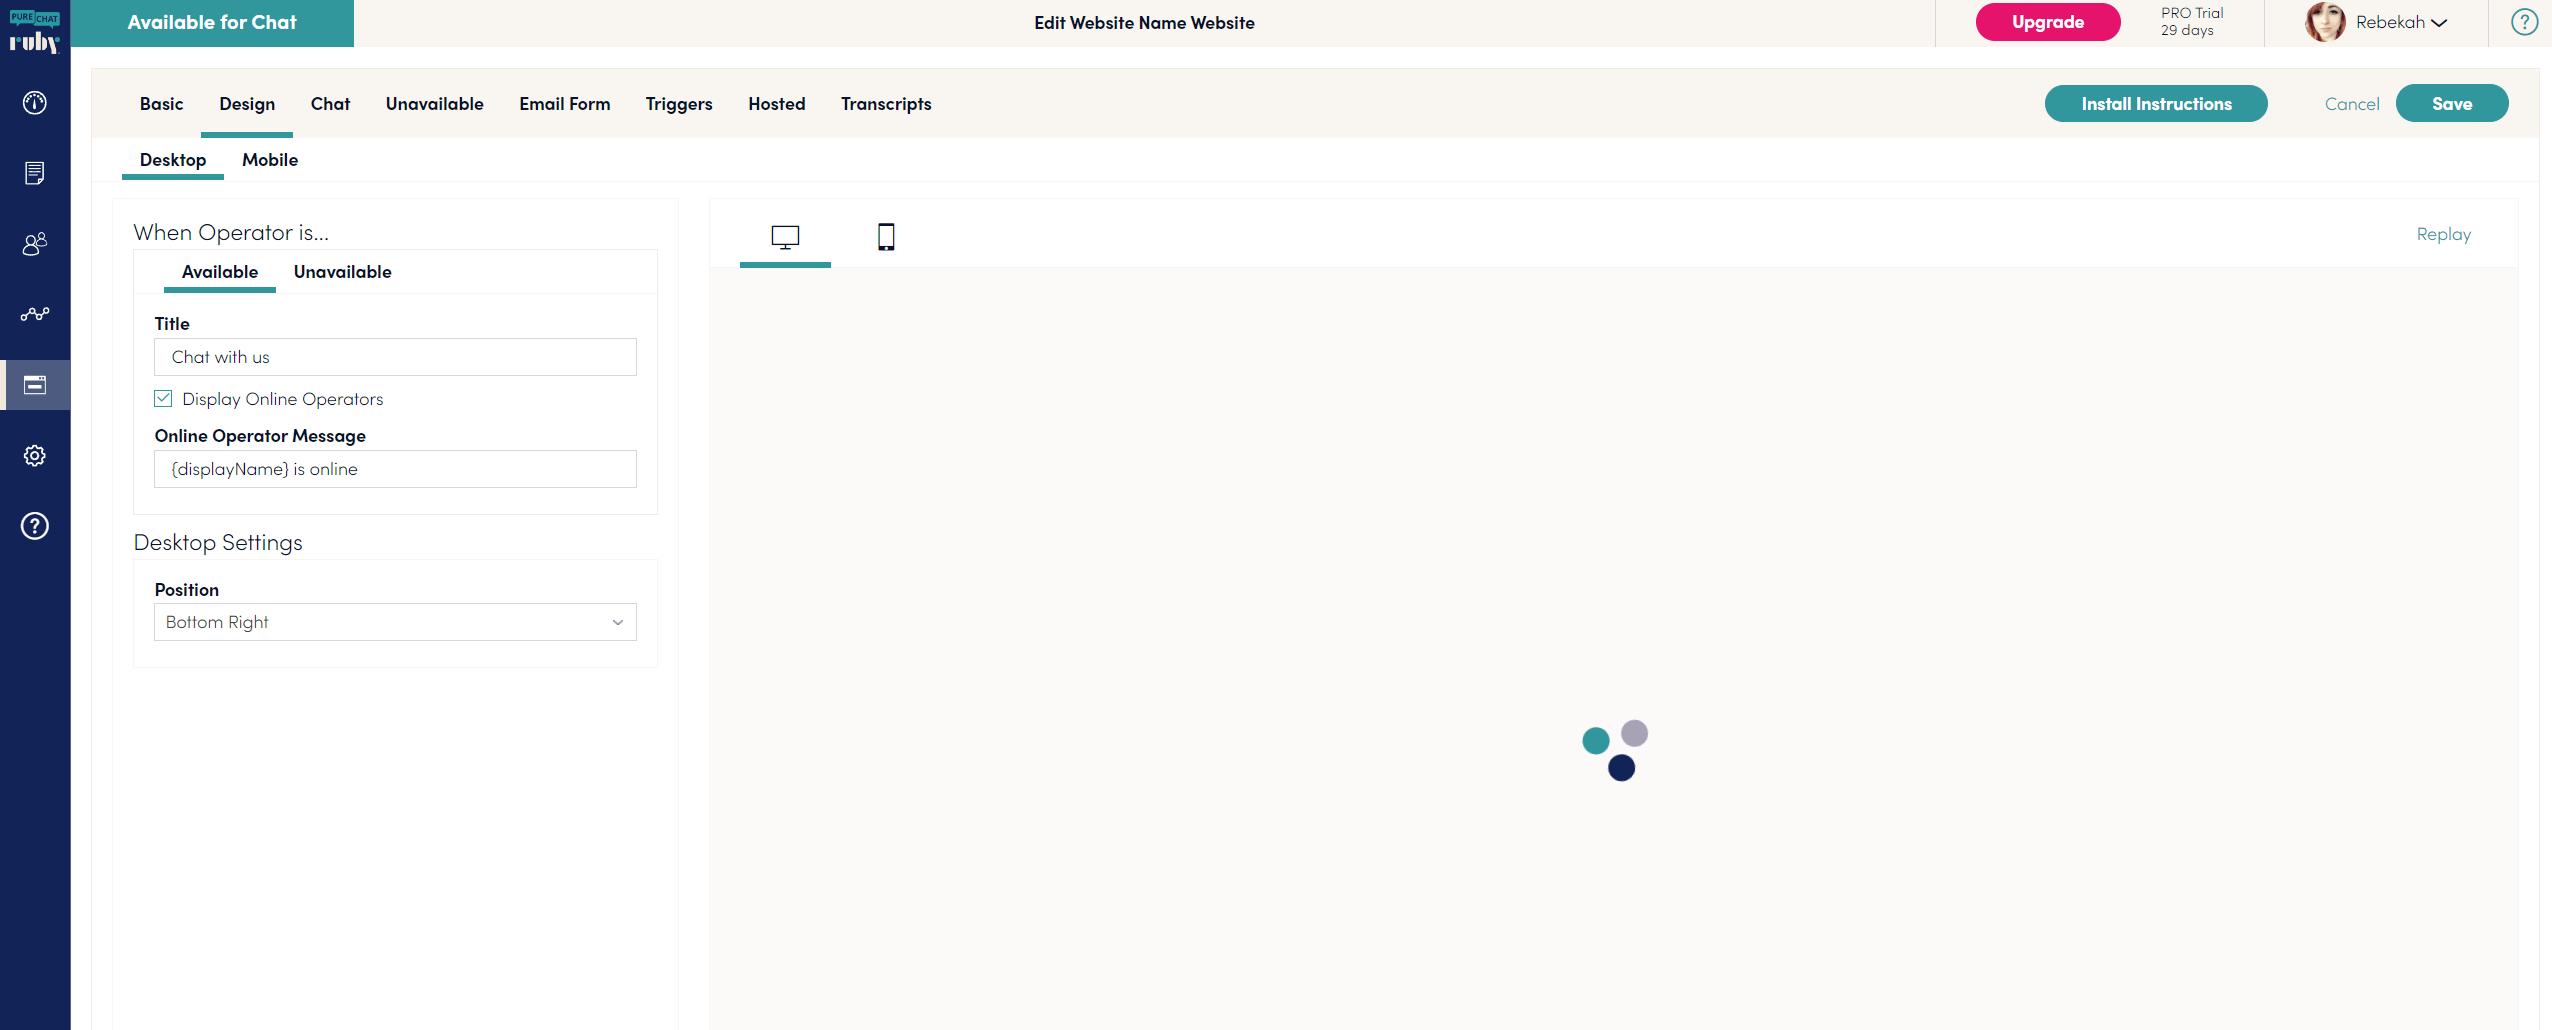The width and height of the screenshot is (2552, 1030).
Task: Open the Mobile design sub-tab
Action: click(270, 160)
